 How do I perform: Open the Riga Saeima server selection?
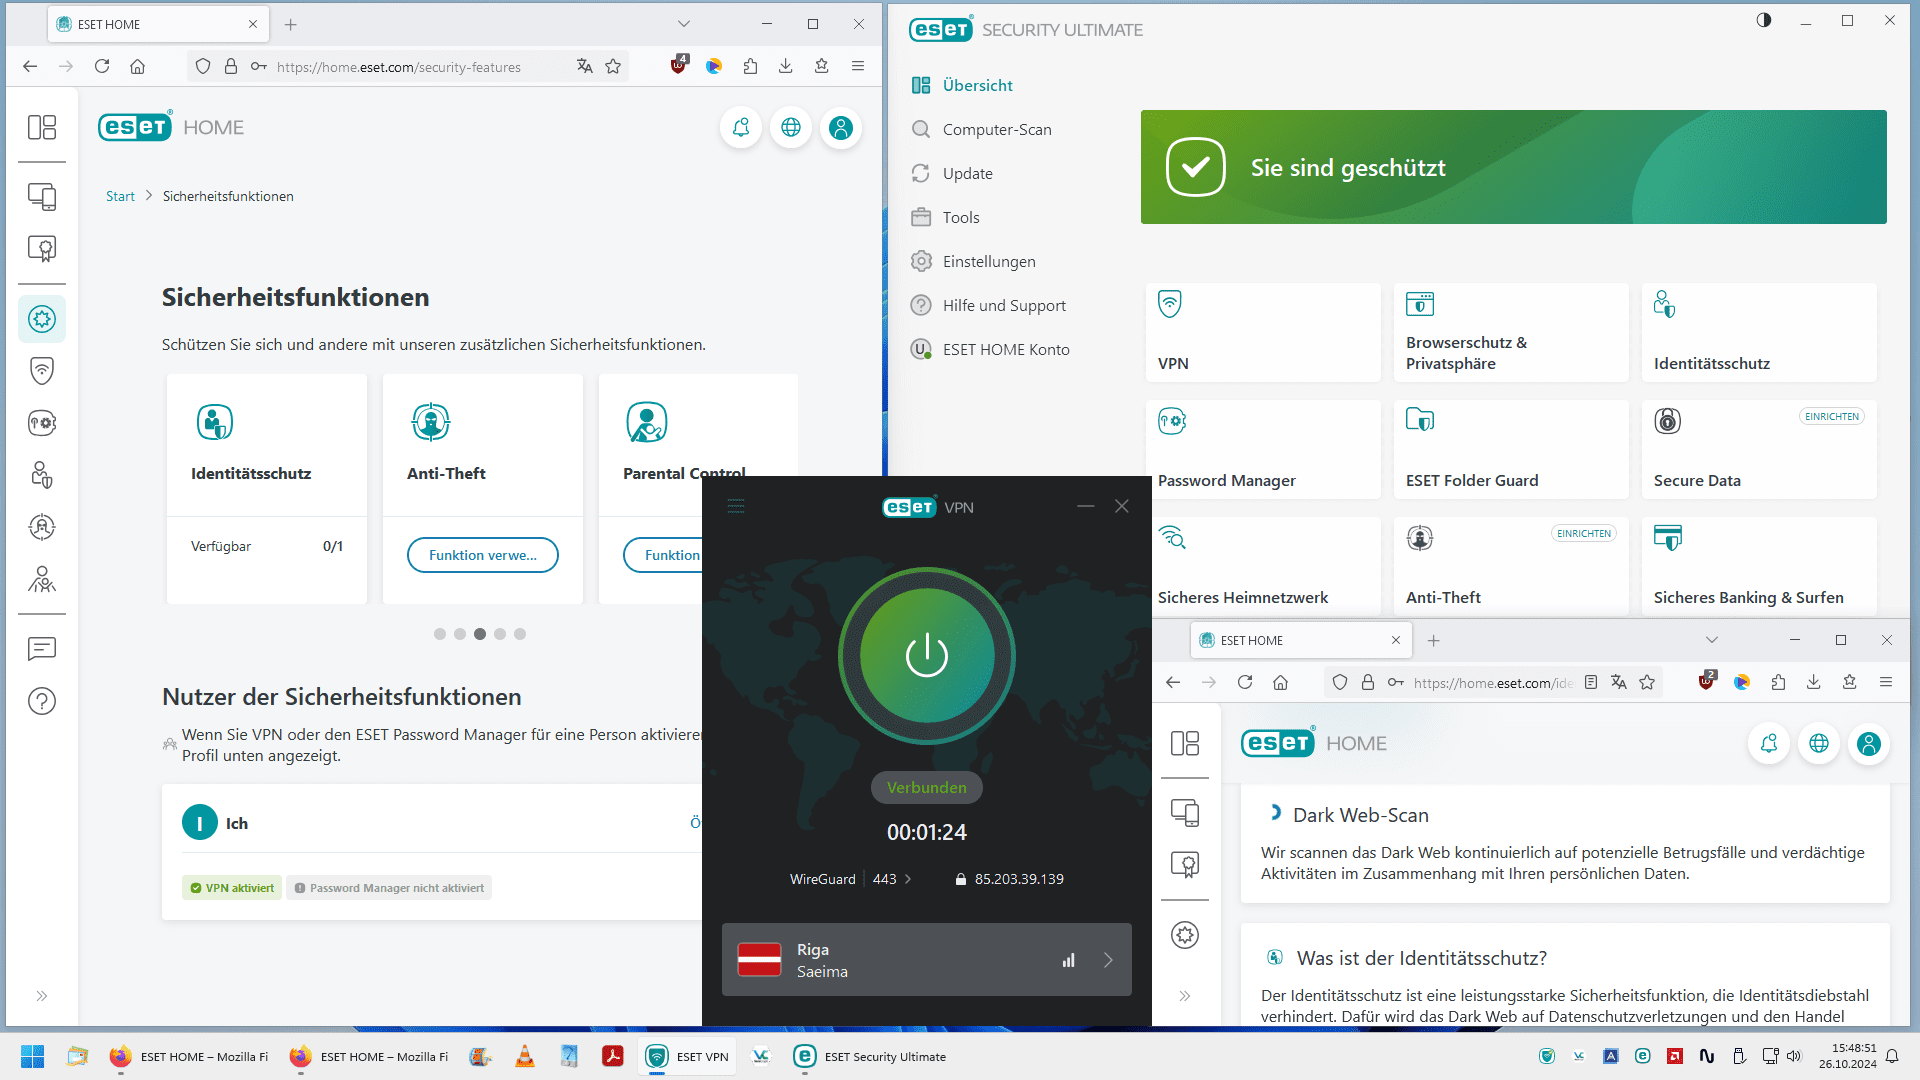[x=926, y=960]
